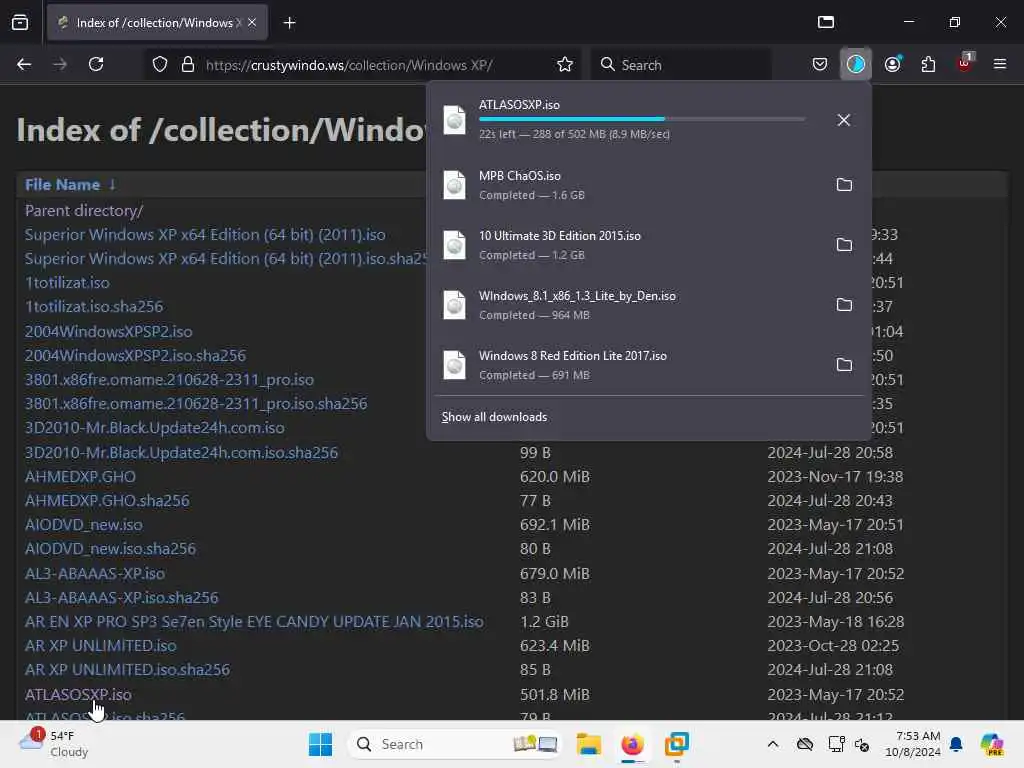This screenshot has height=768, width=1024.
Task: Download 2004WindowsXPSP2.iso
Action: pyautogui.click(x=108, y=331)
